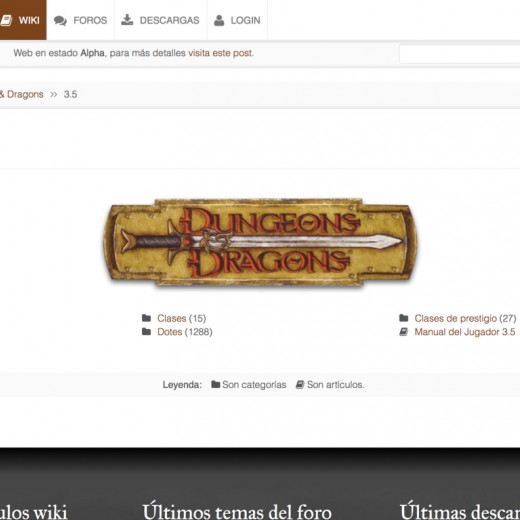Go to the LOGIN page
The image size is (520, 520).
tap(237, 20)
